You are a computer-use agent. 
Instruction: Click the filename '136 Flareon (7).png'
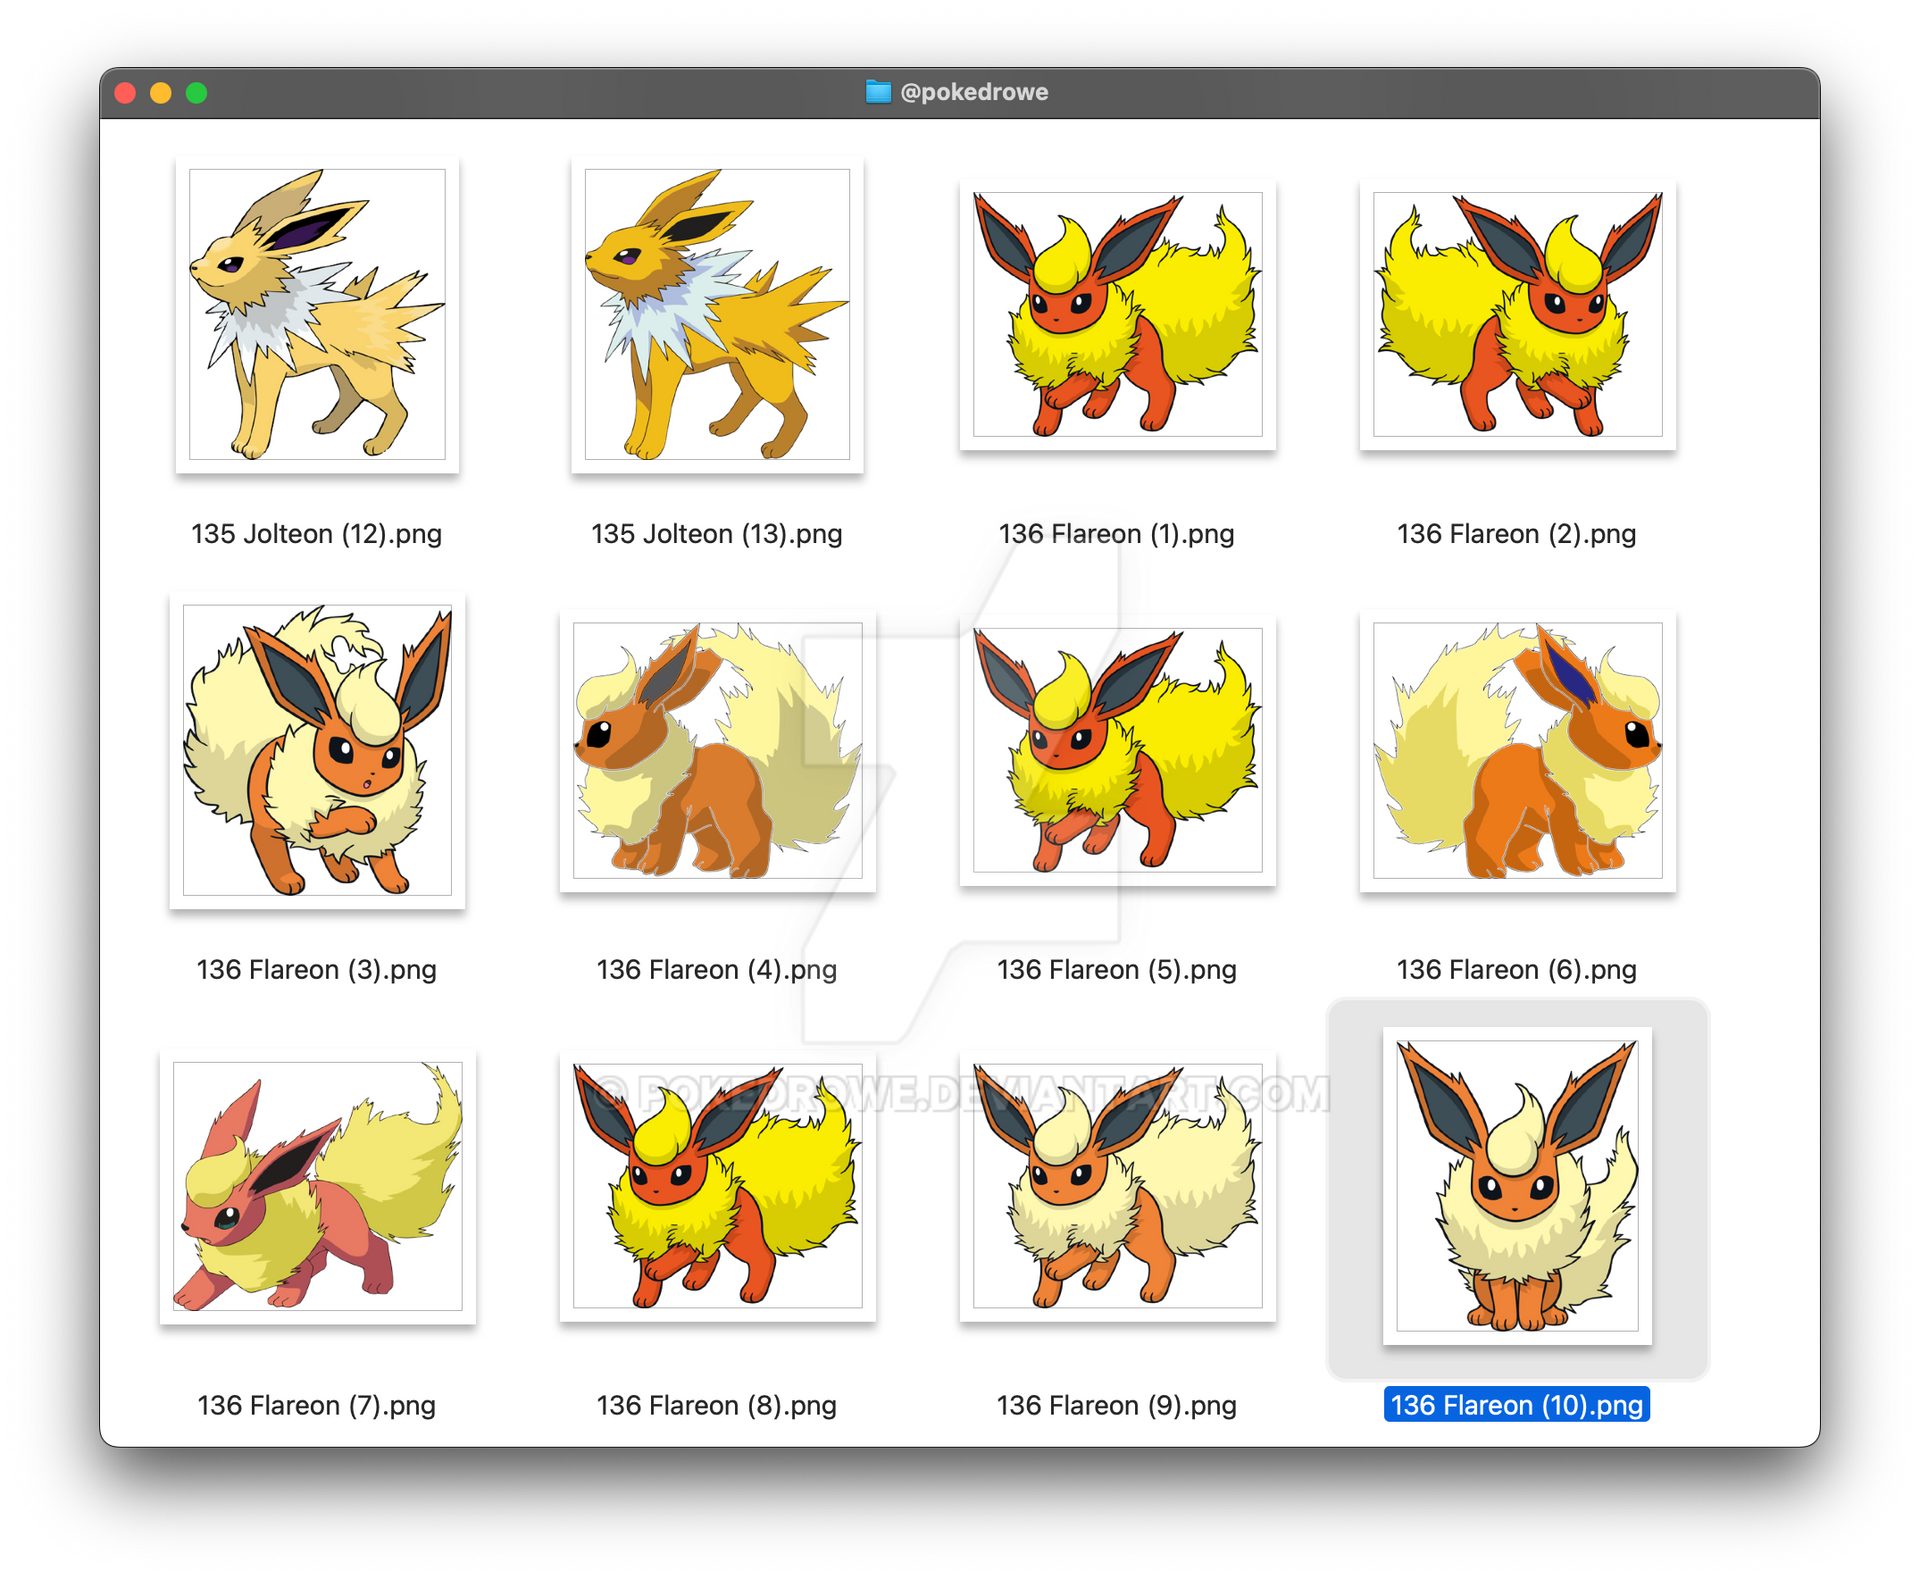(x=317, y=1406)
